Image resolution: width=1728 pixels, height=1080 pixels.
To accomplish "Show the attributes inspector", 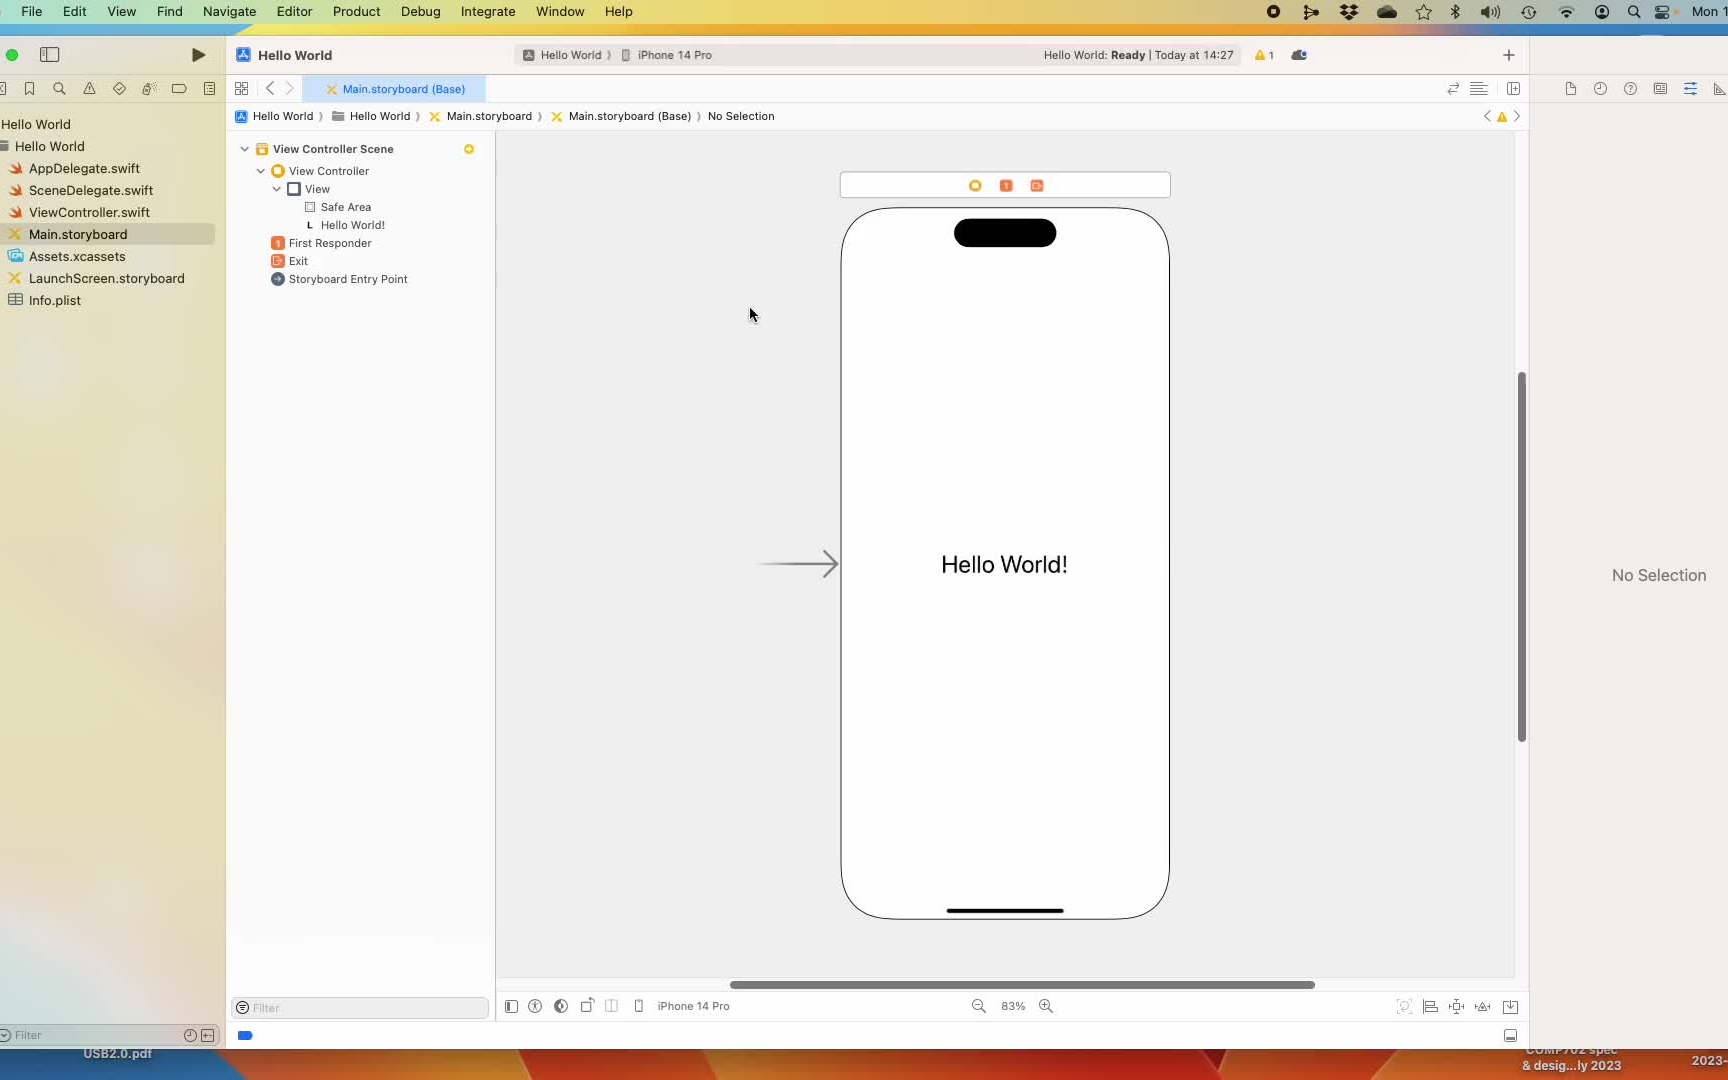I will [1690, 89].
